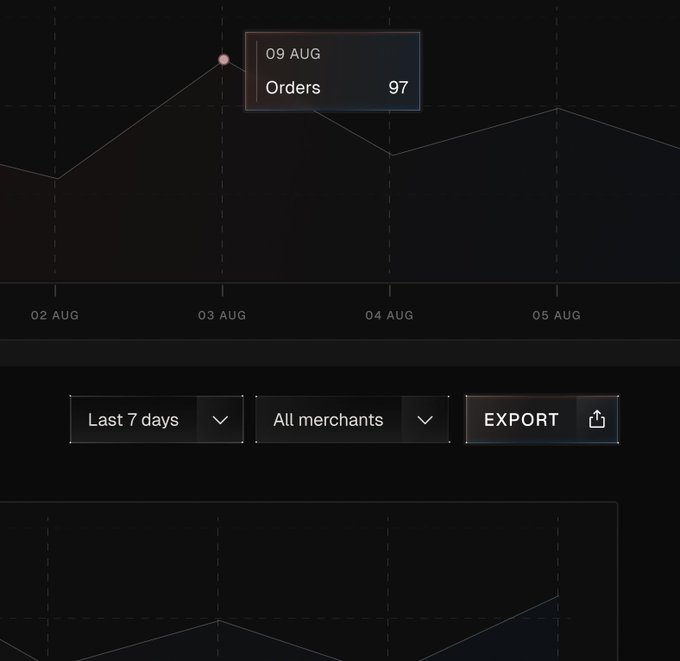Viewport: 680px width, 661px height.
Task: Select the highlighted data point on chart
Action: 224,59
